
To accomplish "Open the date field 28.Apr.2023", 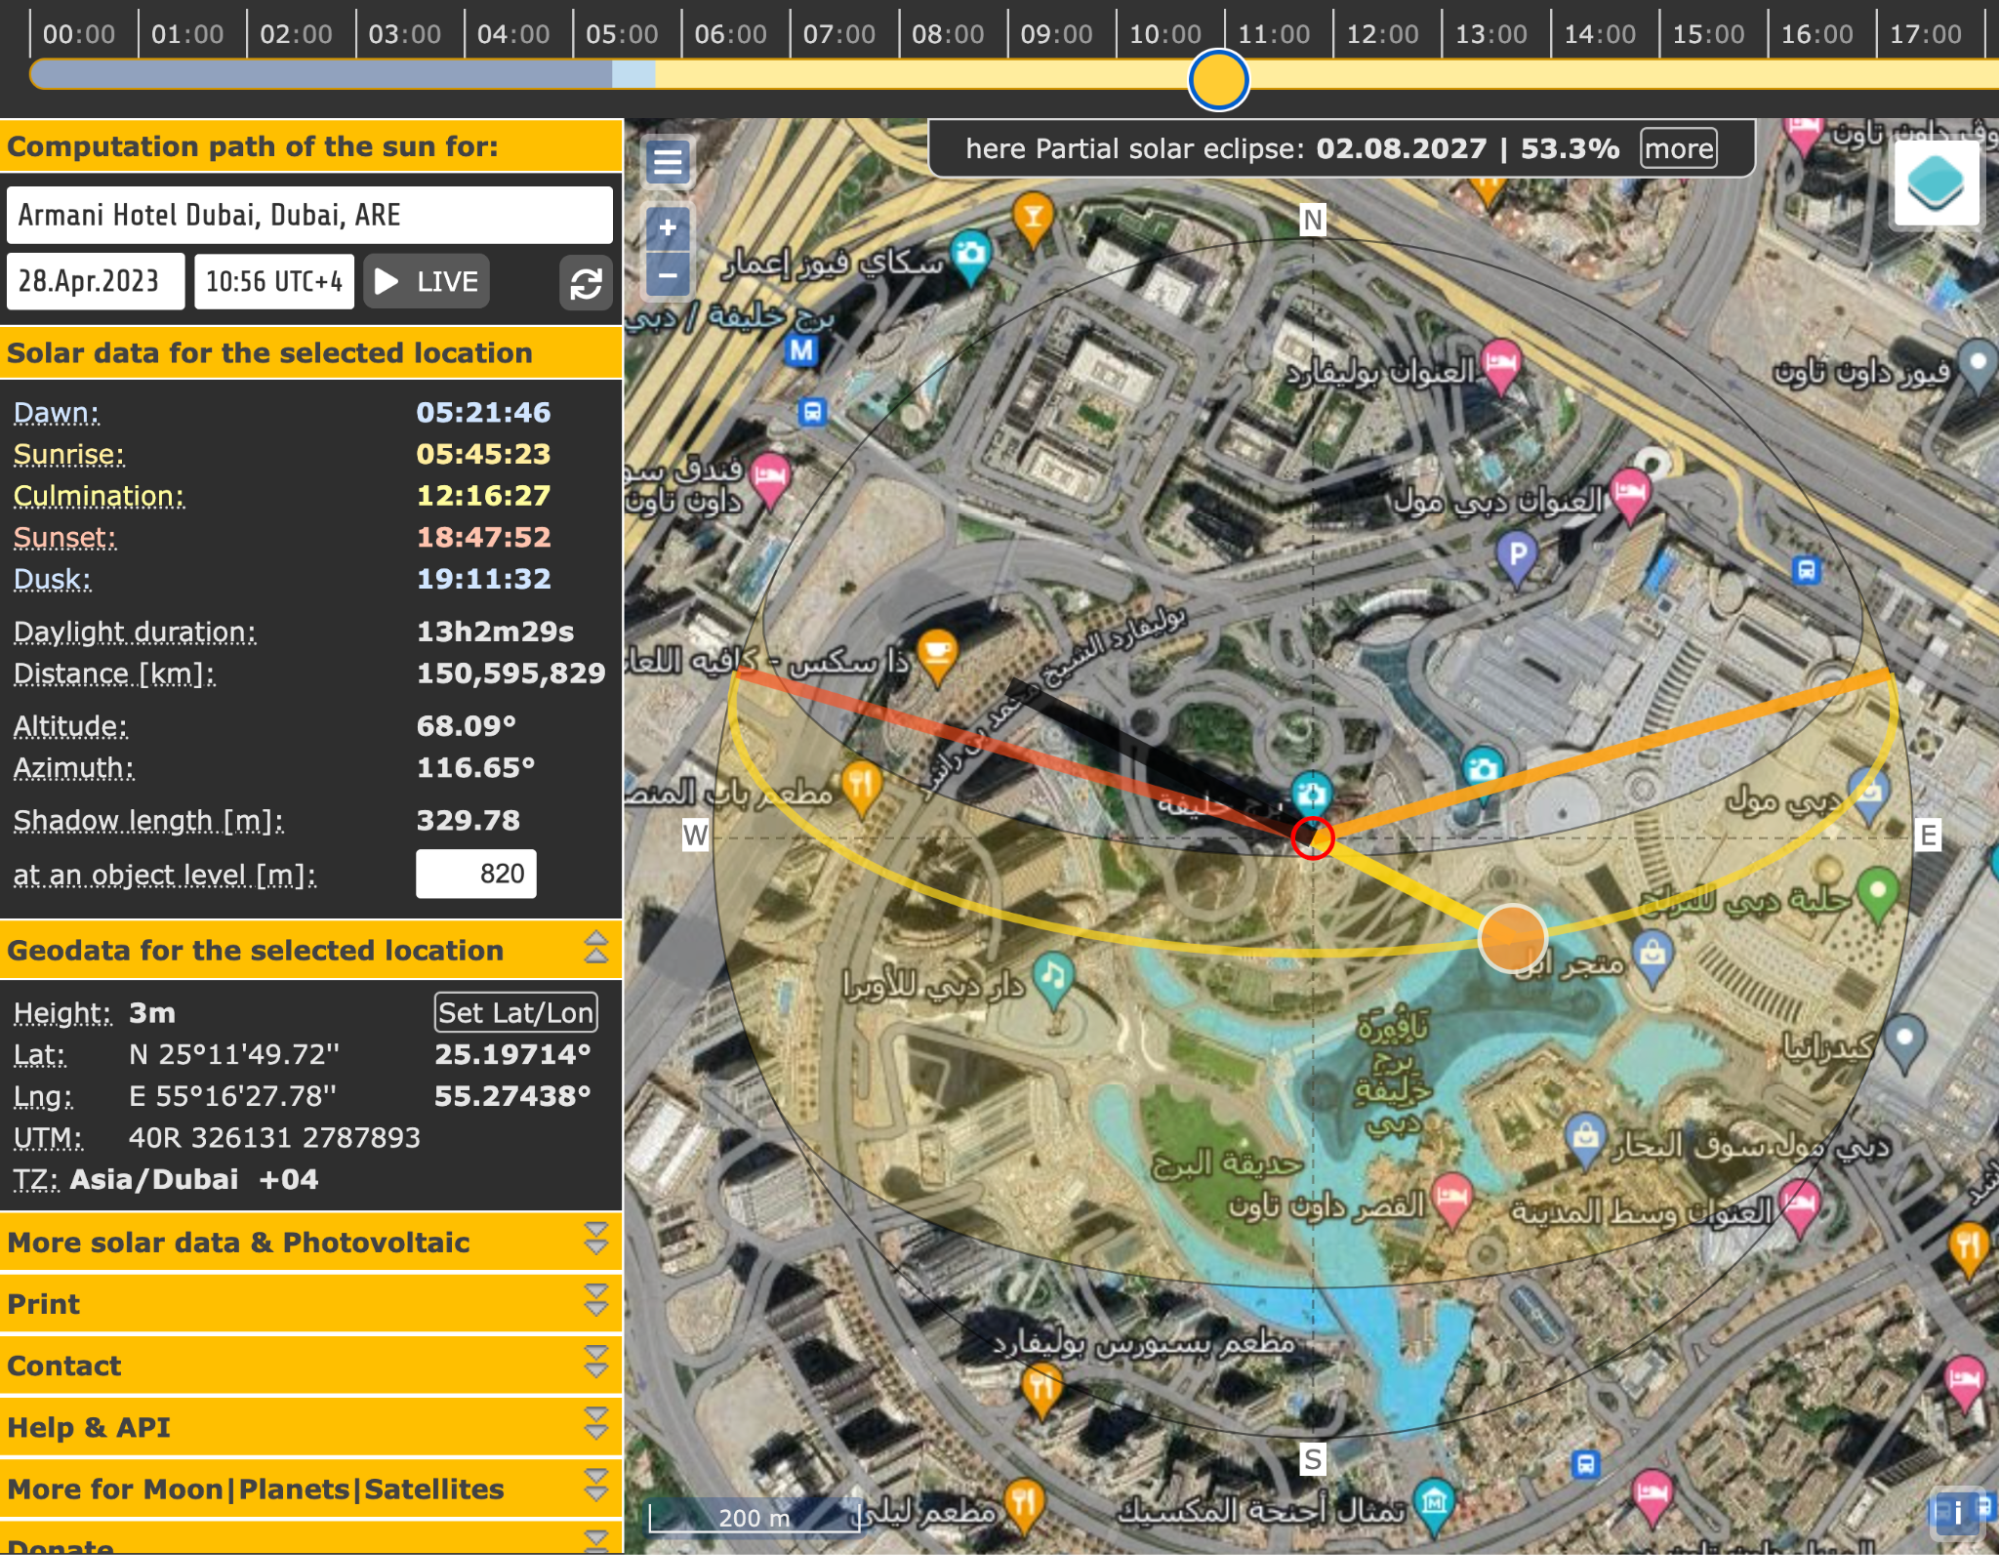I will [95, 282].
